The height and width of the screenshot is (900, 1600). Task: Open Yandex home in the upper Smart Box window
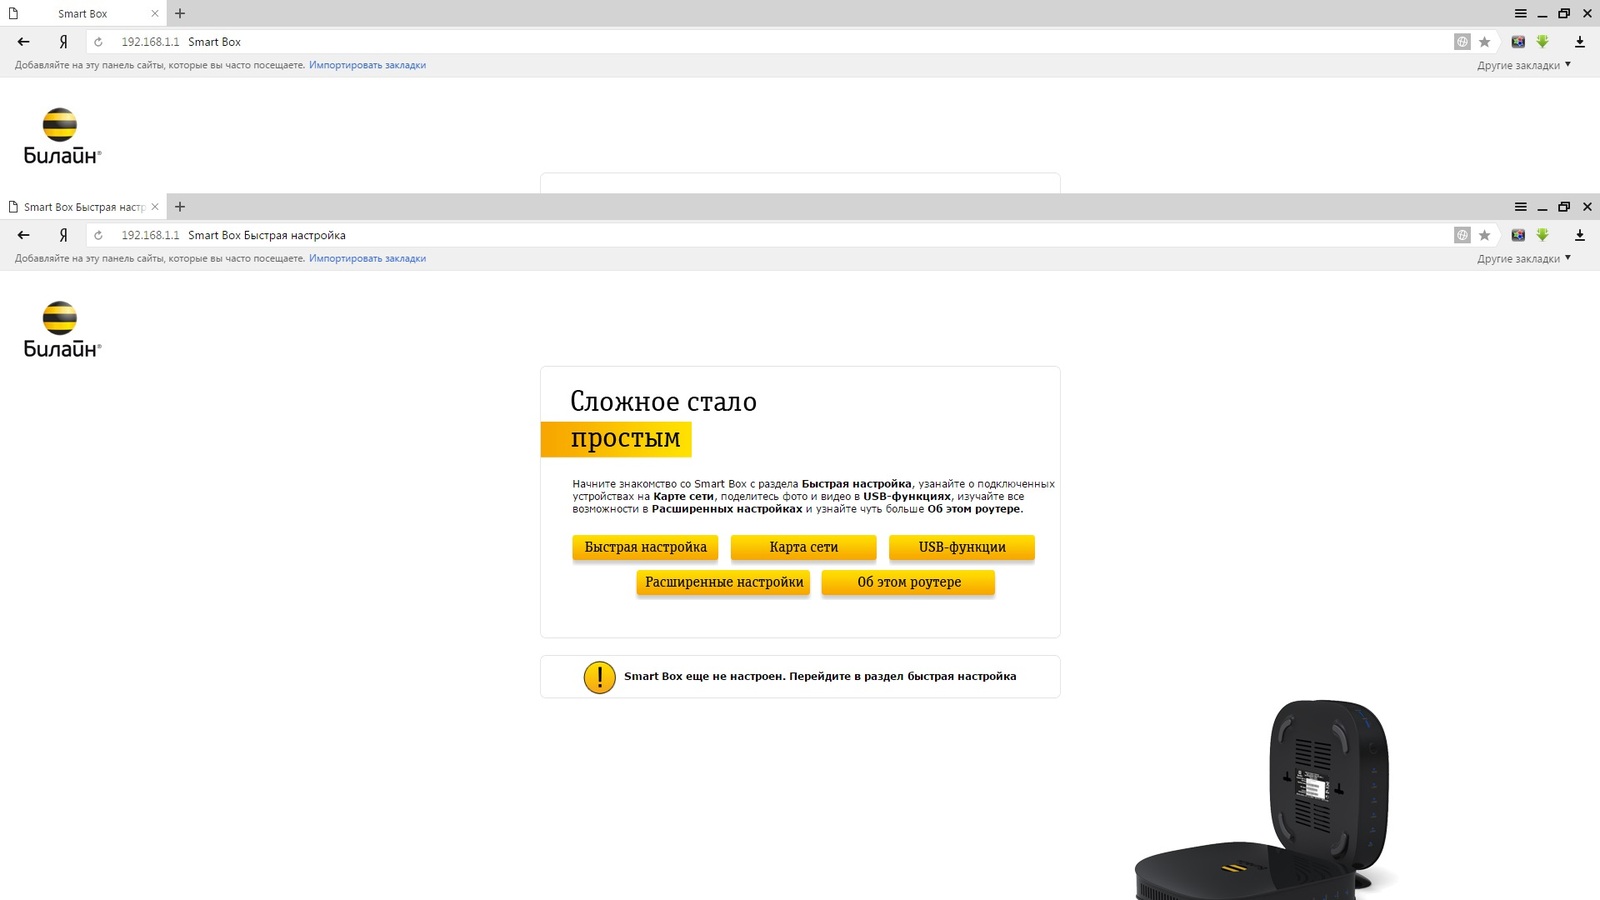click(63, 42)
